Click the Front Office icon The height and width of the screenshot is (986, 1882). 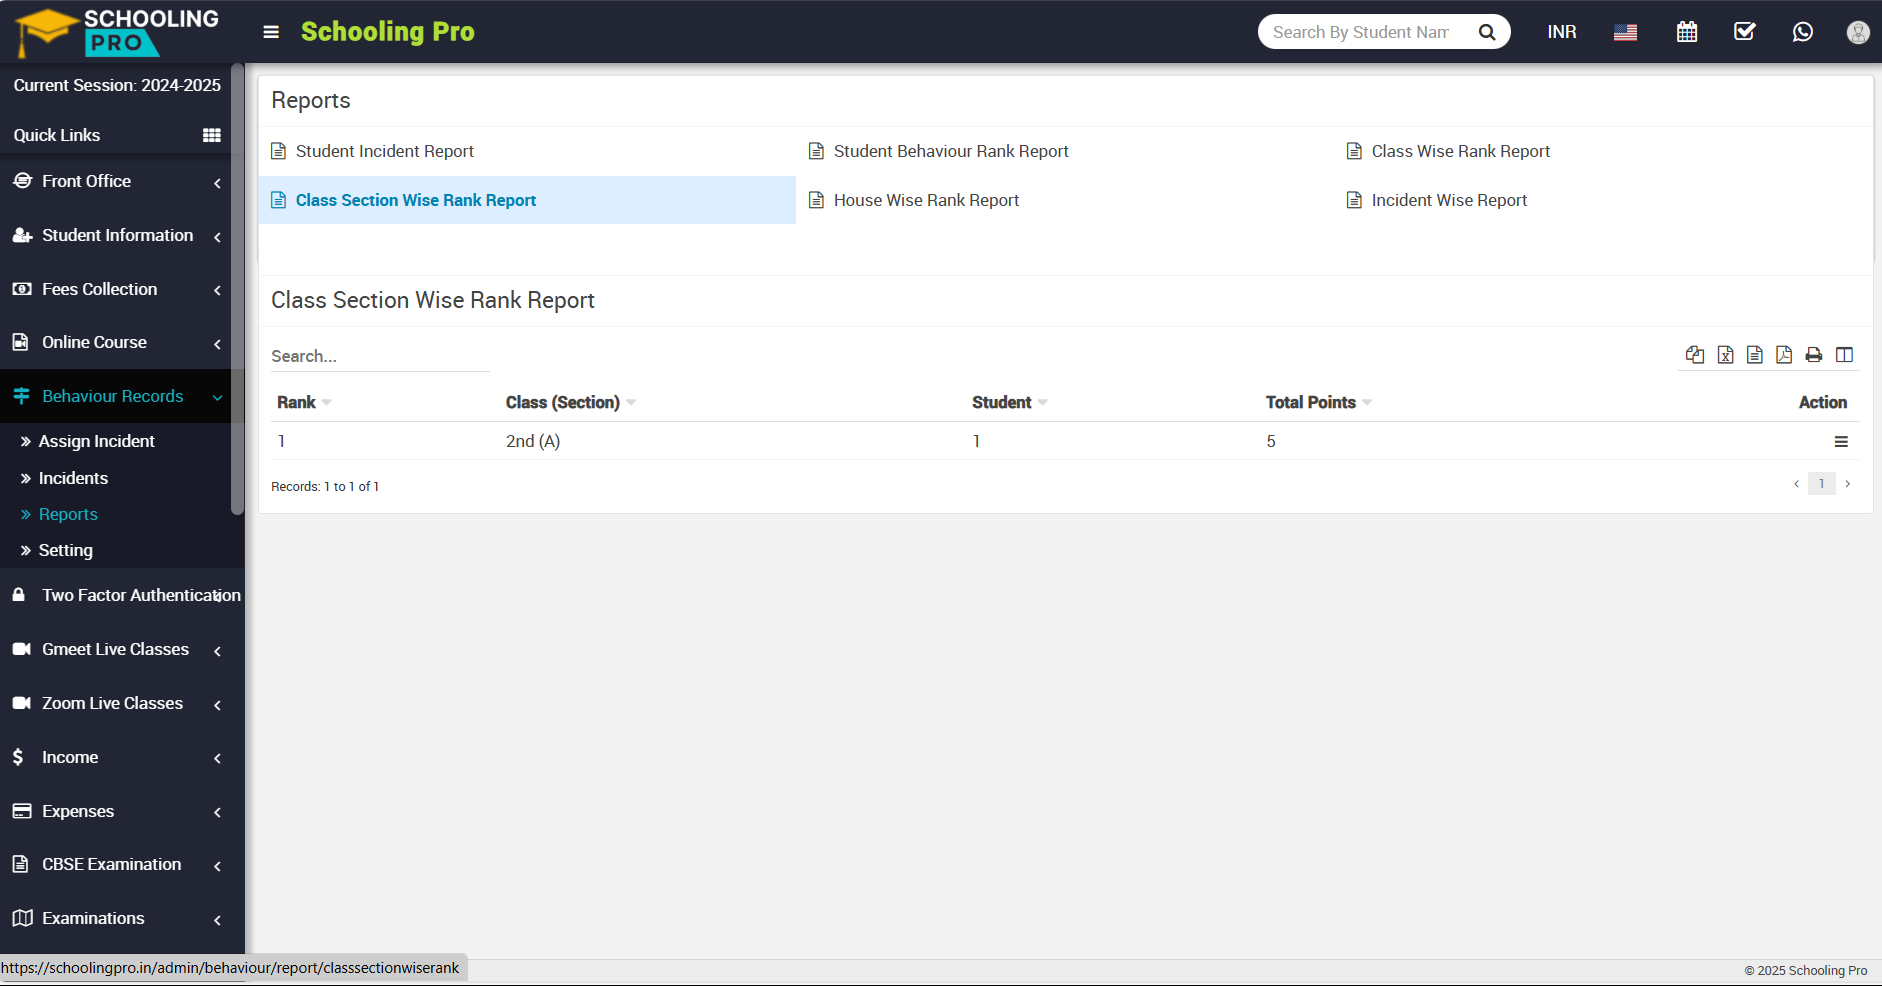pos(22,181)
